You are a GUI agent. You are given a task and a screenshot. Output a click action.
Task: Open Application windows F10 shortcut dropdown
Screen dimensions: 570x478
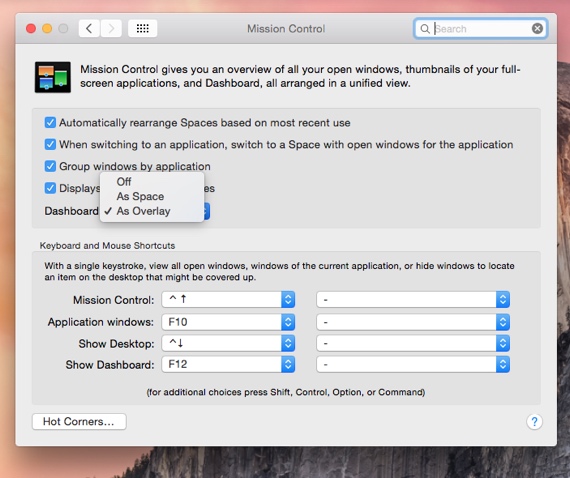coord(228,322)
